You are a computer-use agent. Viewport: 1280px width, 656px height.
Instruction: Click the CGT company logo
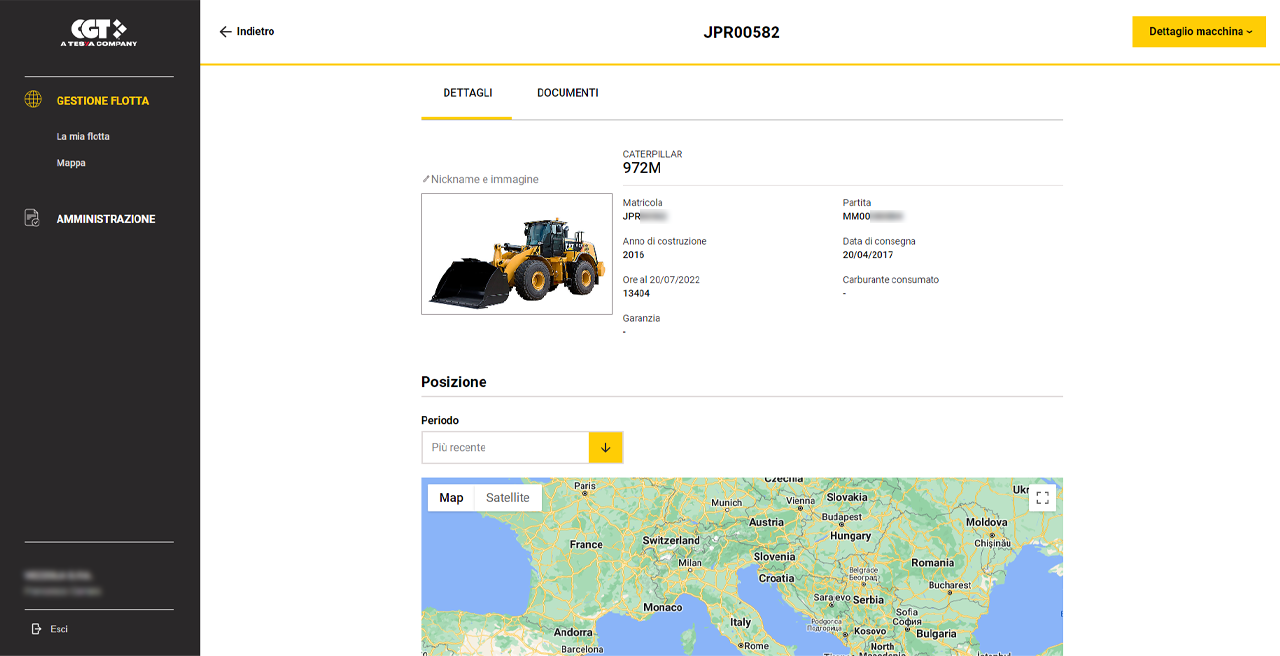[x=98, y=32]
